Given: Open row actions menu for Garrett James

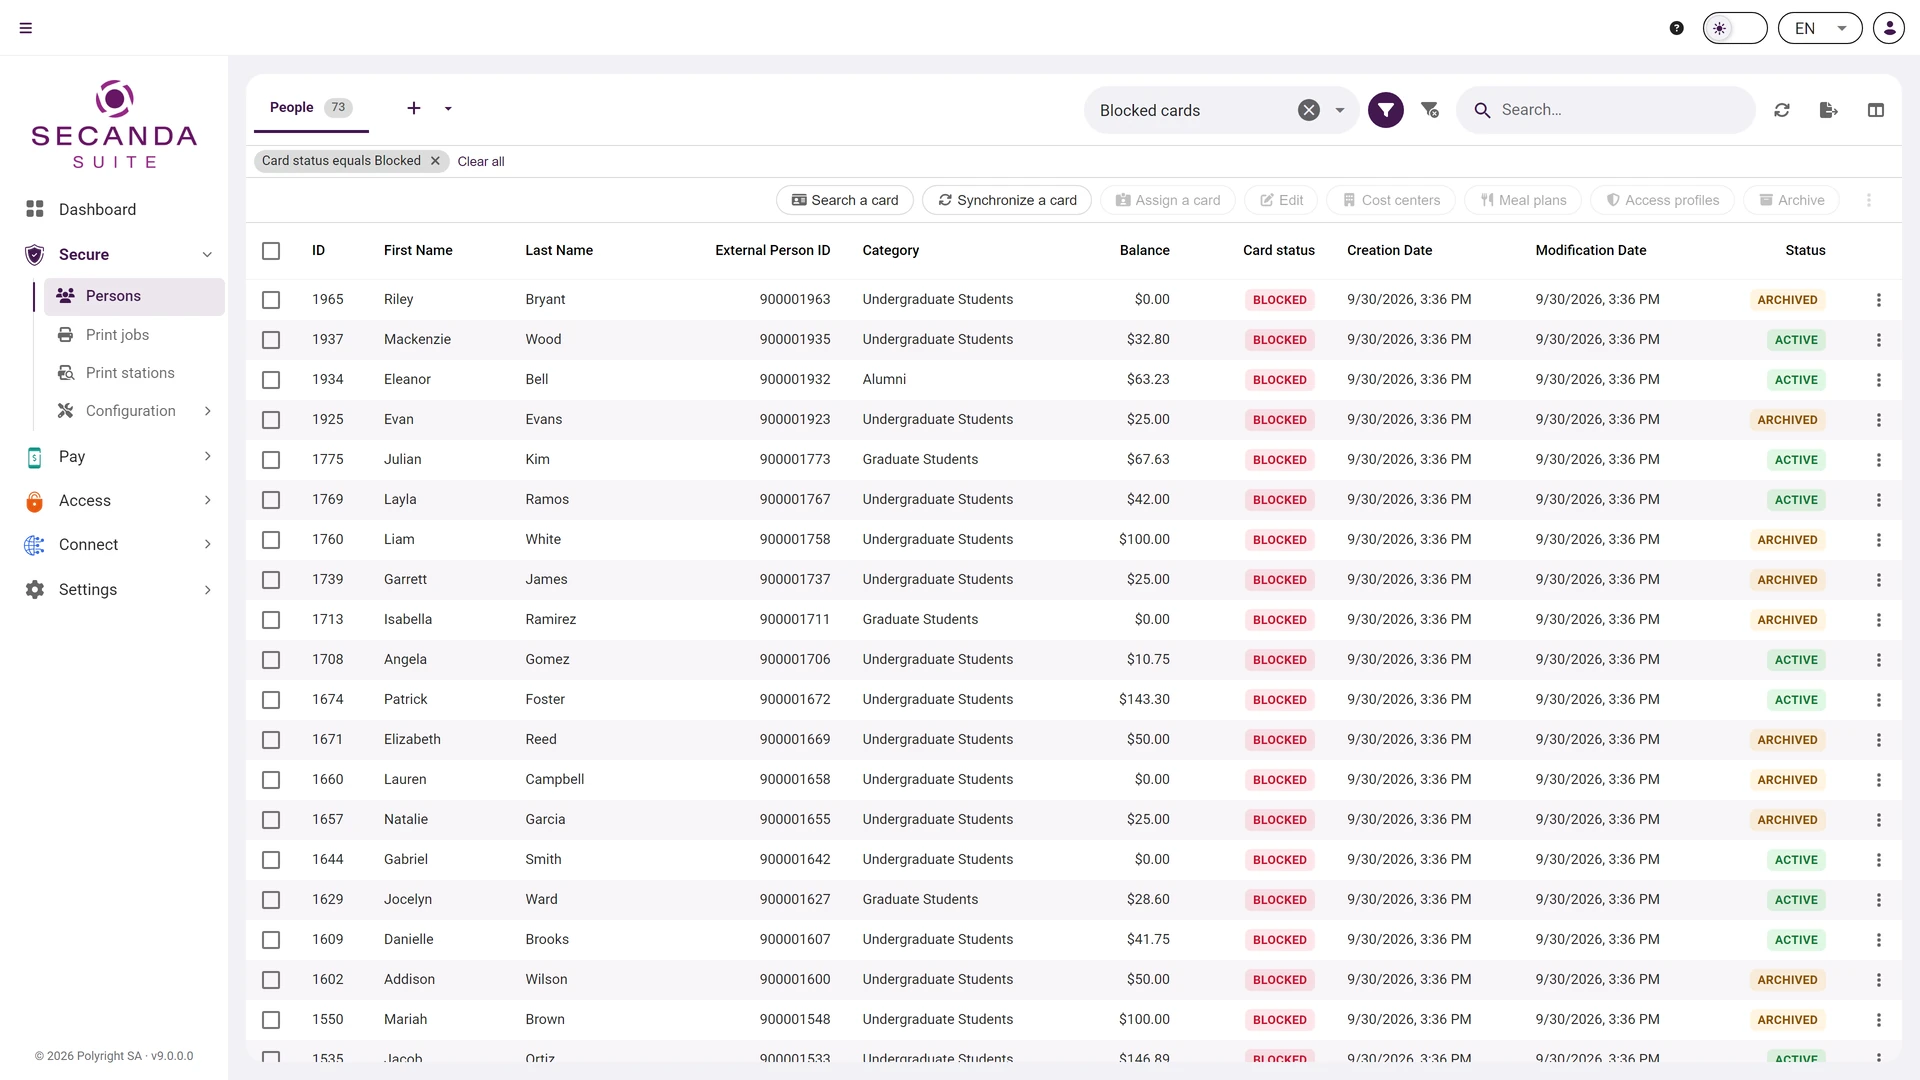Looking at the screenshot, I should pos(1879,580).
